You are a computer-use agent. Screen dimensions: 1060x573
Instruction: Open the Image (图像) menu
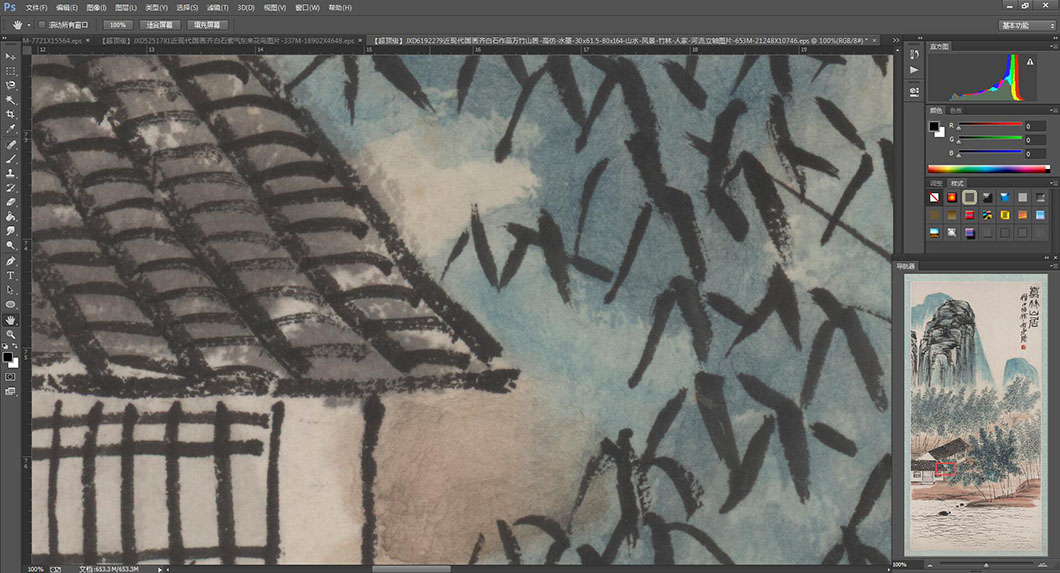(x=97, y=8)
